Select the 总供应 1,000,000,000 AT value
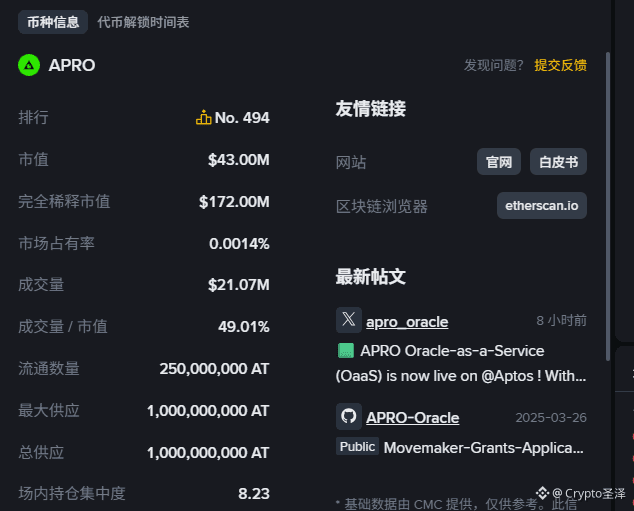Screen dimensions: 634x511 point(208,453)
